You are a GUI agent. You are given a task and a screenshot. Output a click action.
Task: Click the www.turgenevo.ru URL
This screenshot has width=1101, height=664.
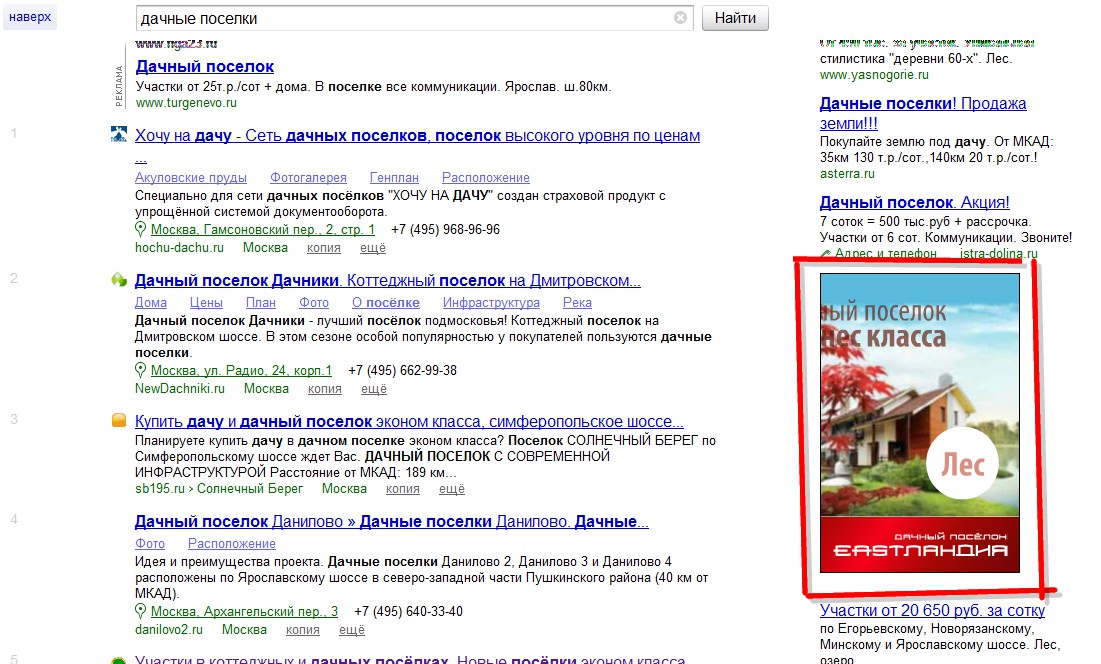point(186,102)
